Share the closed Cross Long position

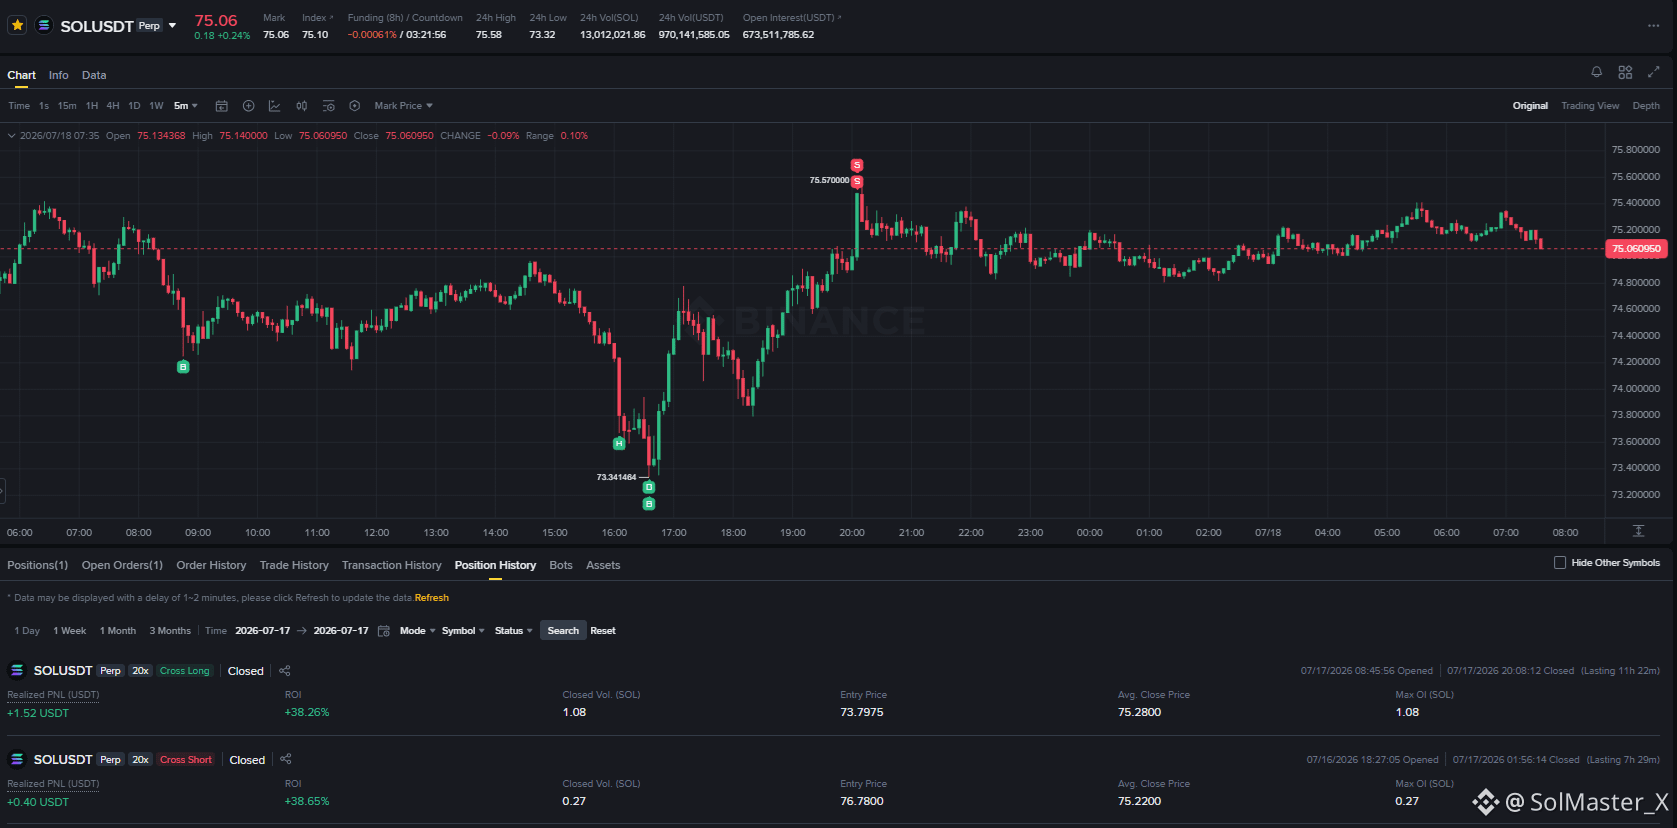[x=285, y=671]
